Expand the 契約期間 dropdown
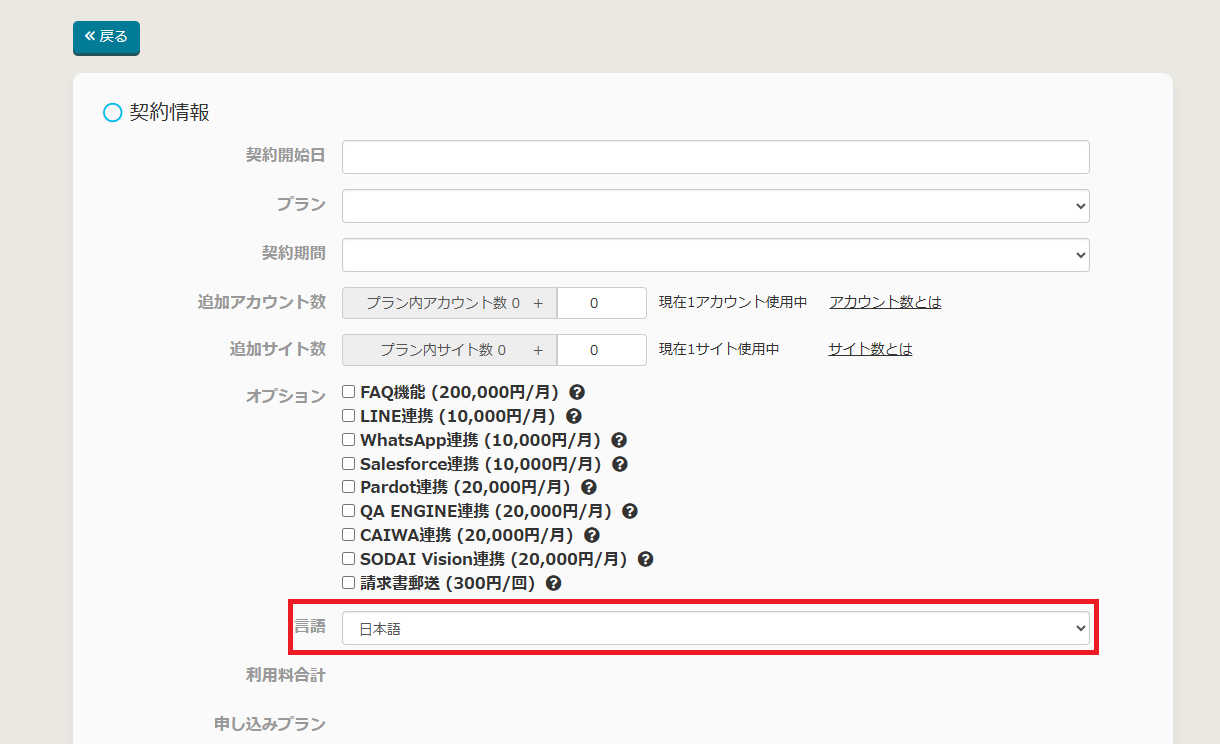The width and height of the screenshot is (1220, 744). coord(715,254)
